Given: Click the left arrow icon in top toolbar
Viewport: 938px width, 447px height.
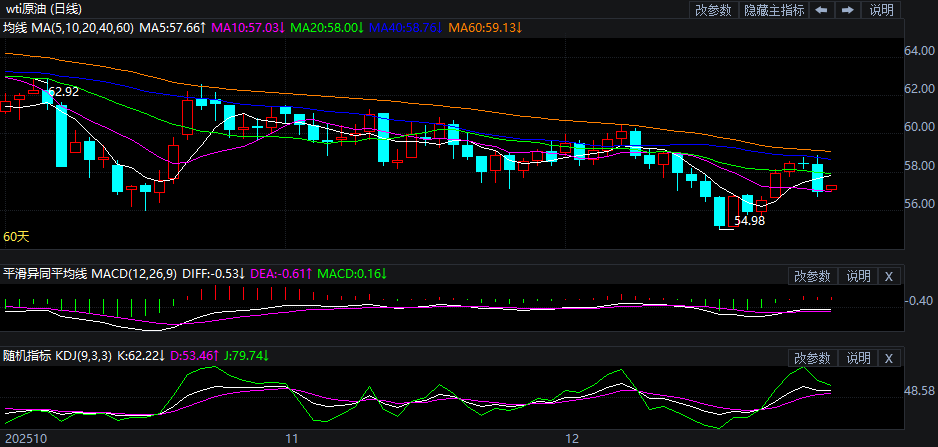Looking at the screenshot, I should (x=822, y=10).
